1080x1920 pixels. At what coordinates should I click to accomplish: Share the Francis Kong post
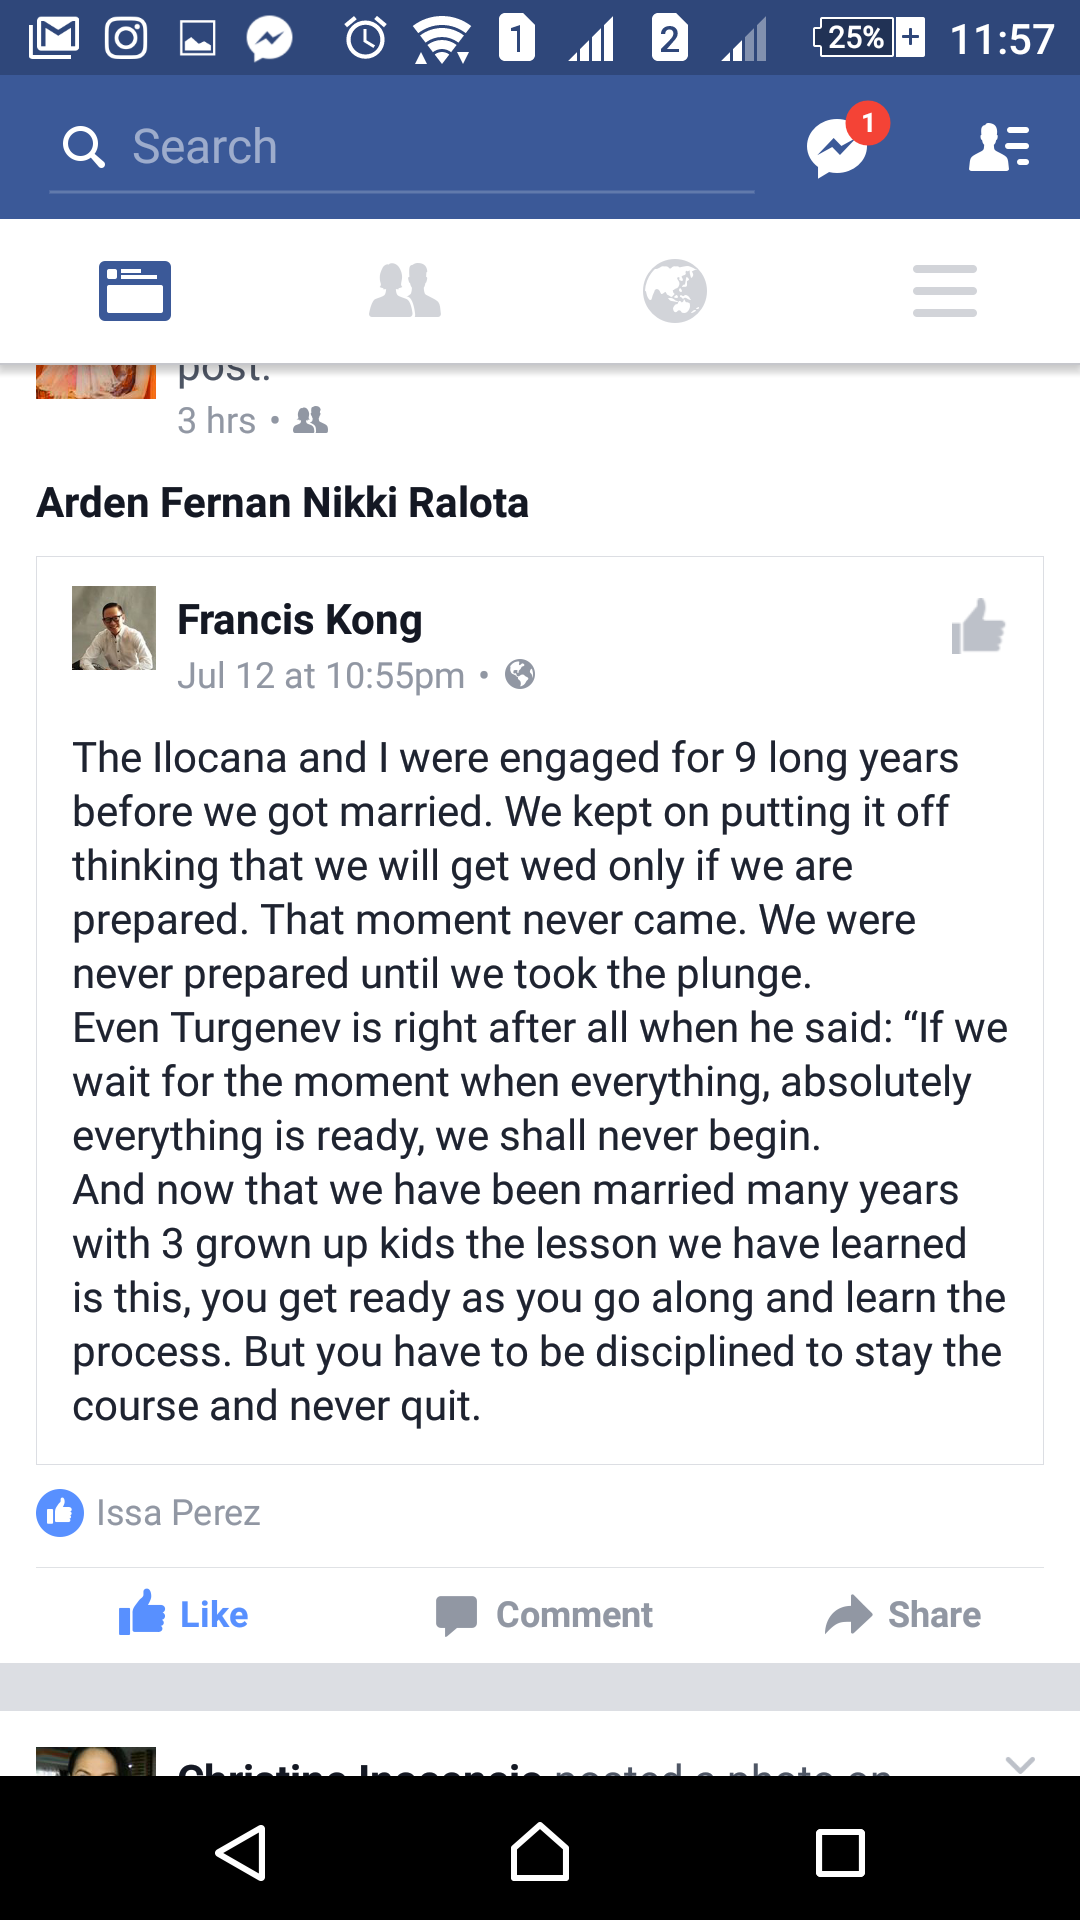pyautogui.click(x=903, y=1614)
